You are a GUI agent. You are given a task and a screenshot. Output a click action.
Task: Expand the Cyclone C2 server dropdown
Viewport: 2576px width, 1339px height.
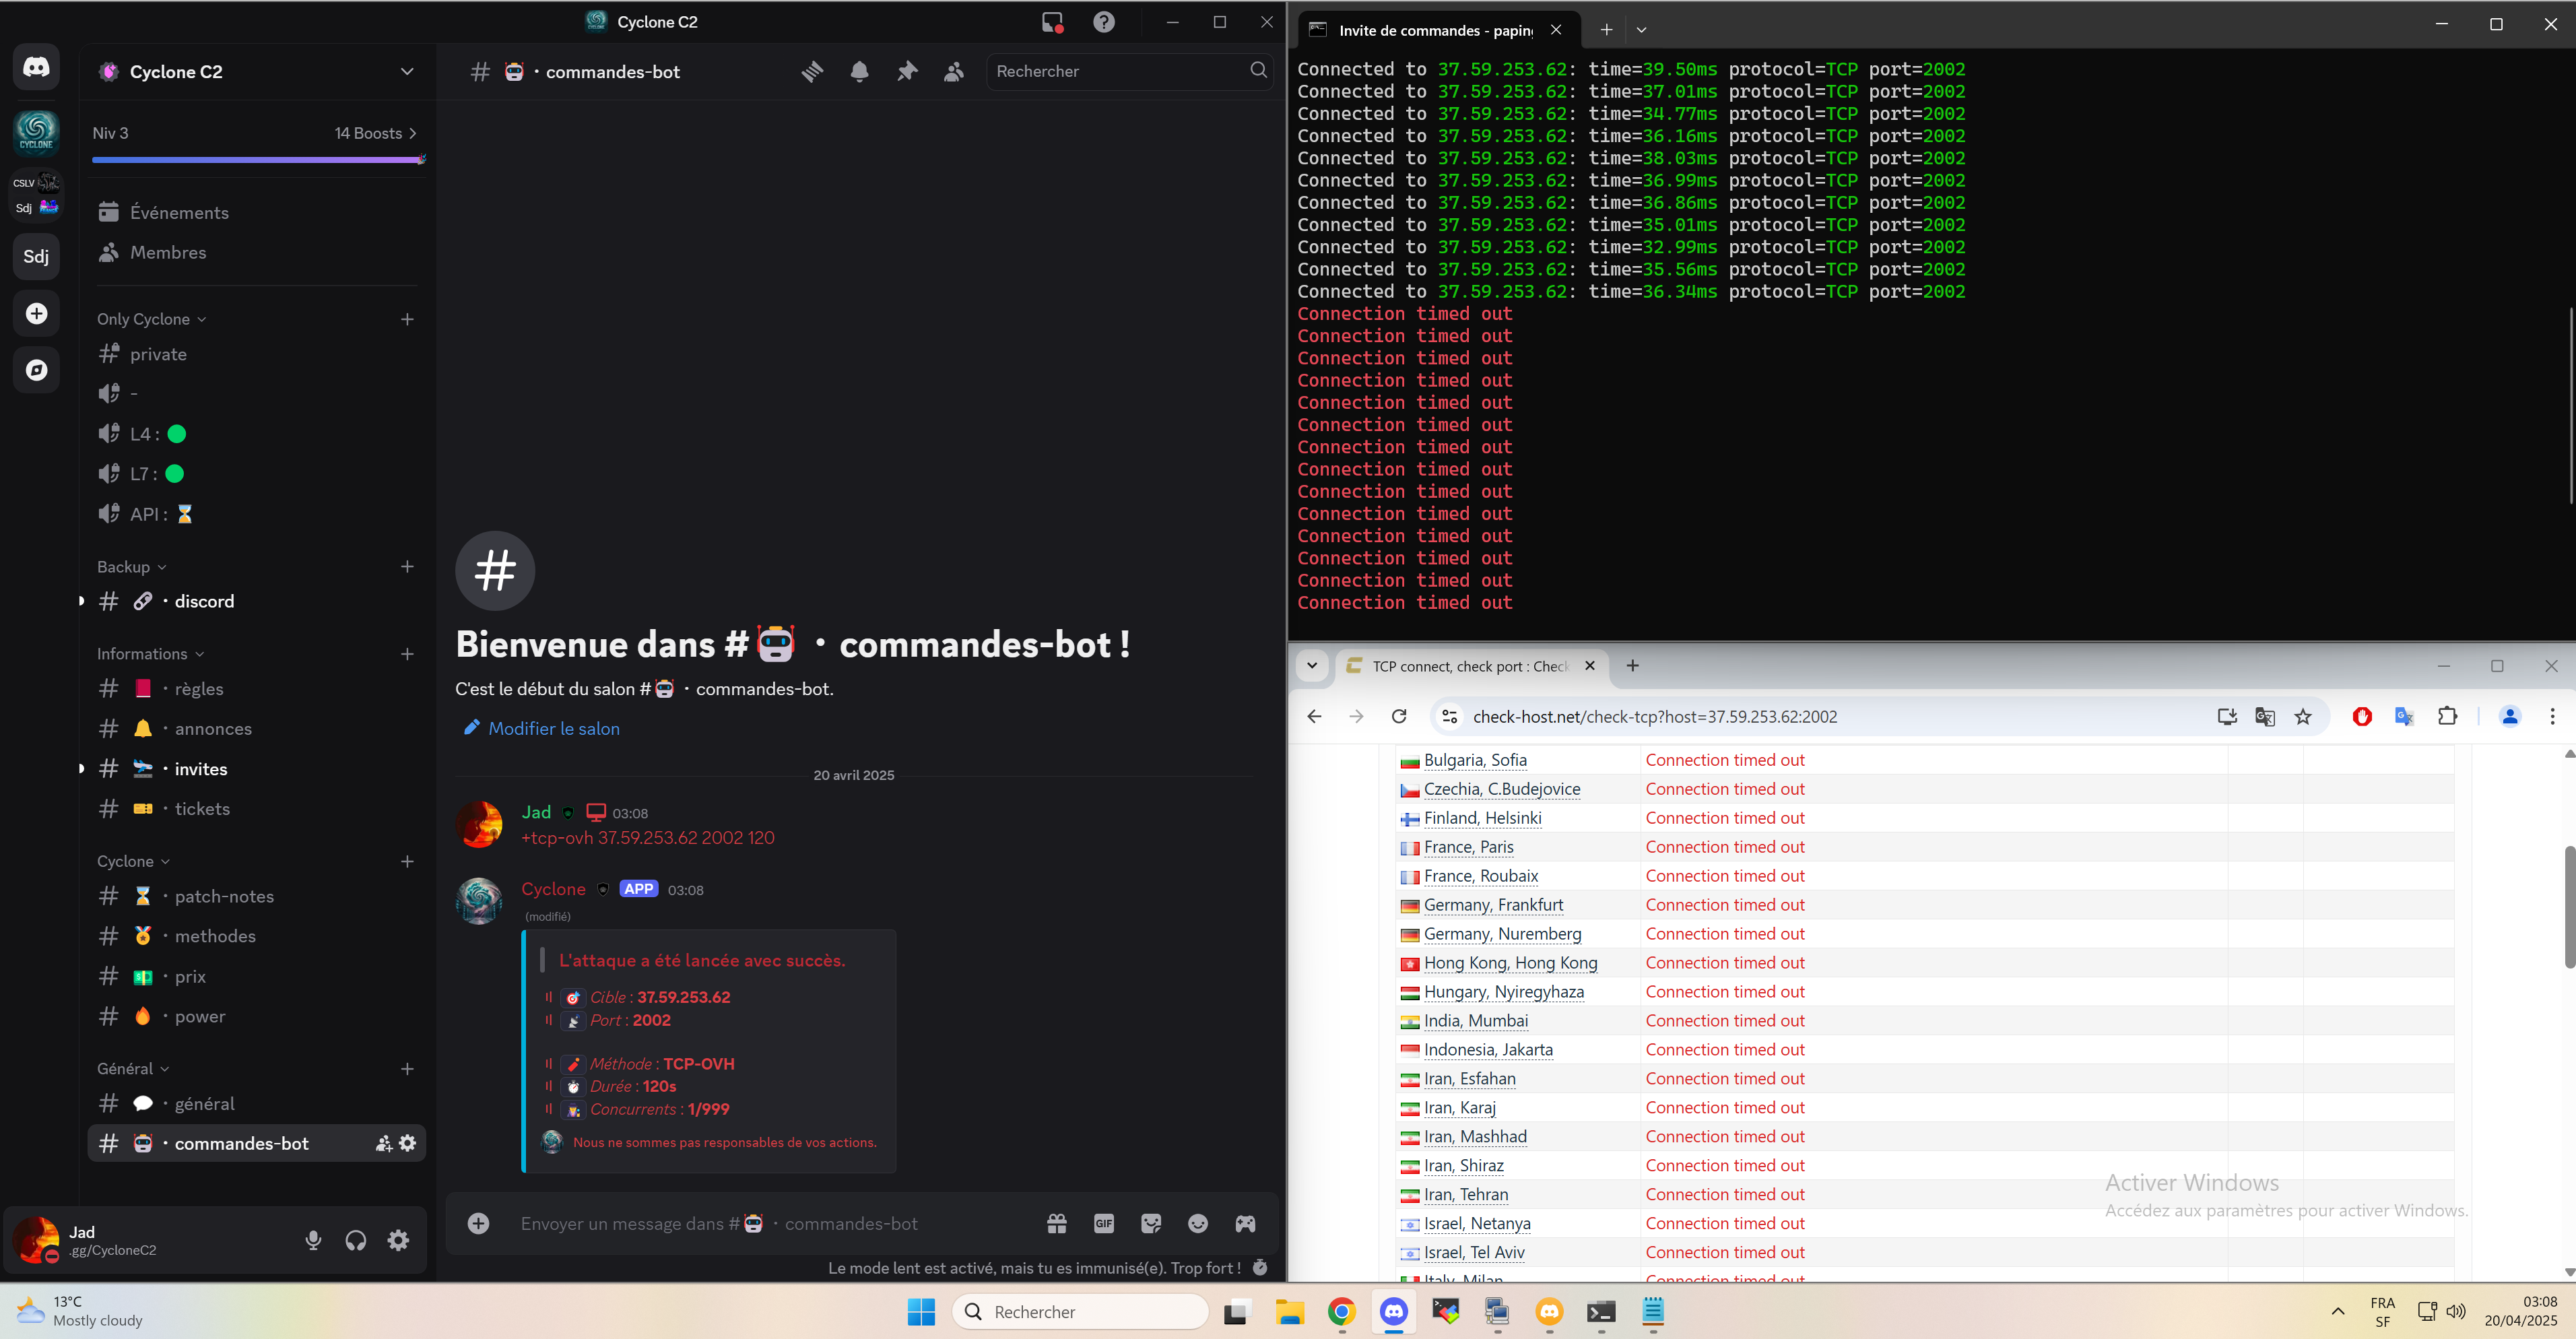coord(406,71)
